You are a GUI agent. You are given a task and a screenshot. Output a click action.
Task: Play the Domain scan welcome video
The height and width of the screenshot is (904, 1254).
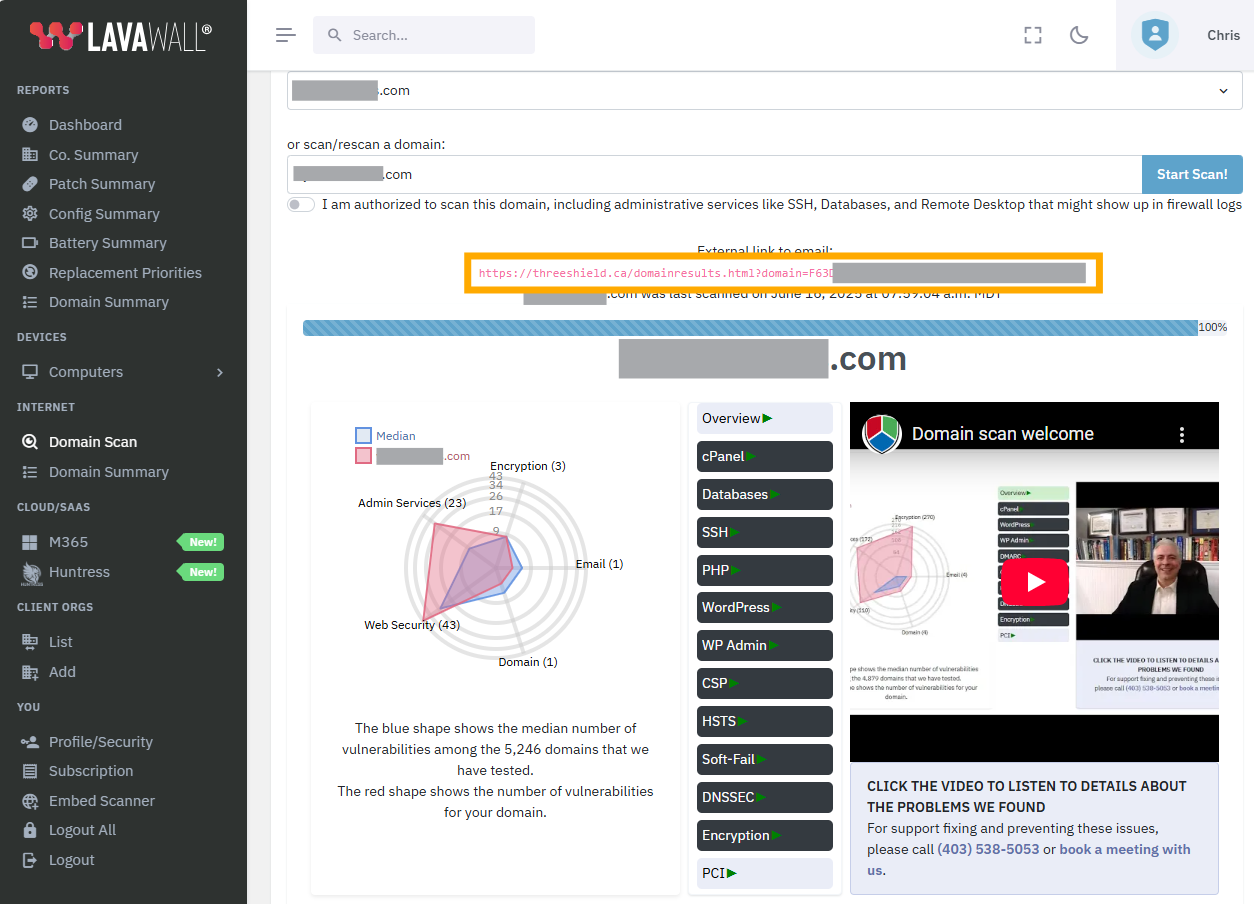point(1033,581)
